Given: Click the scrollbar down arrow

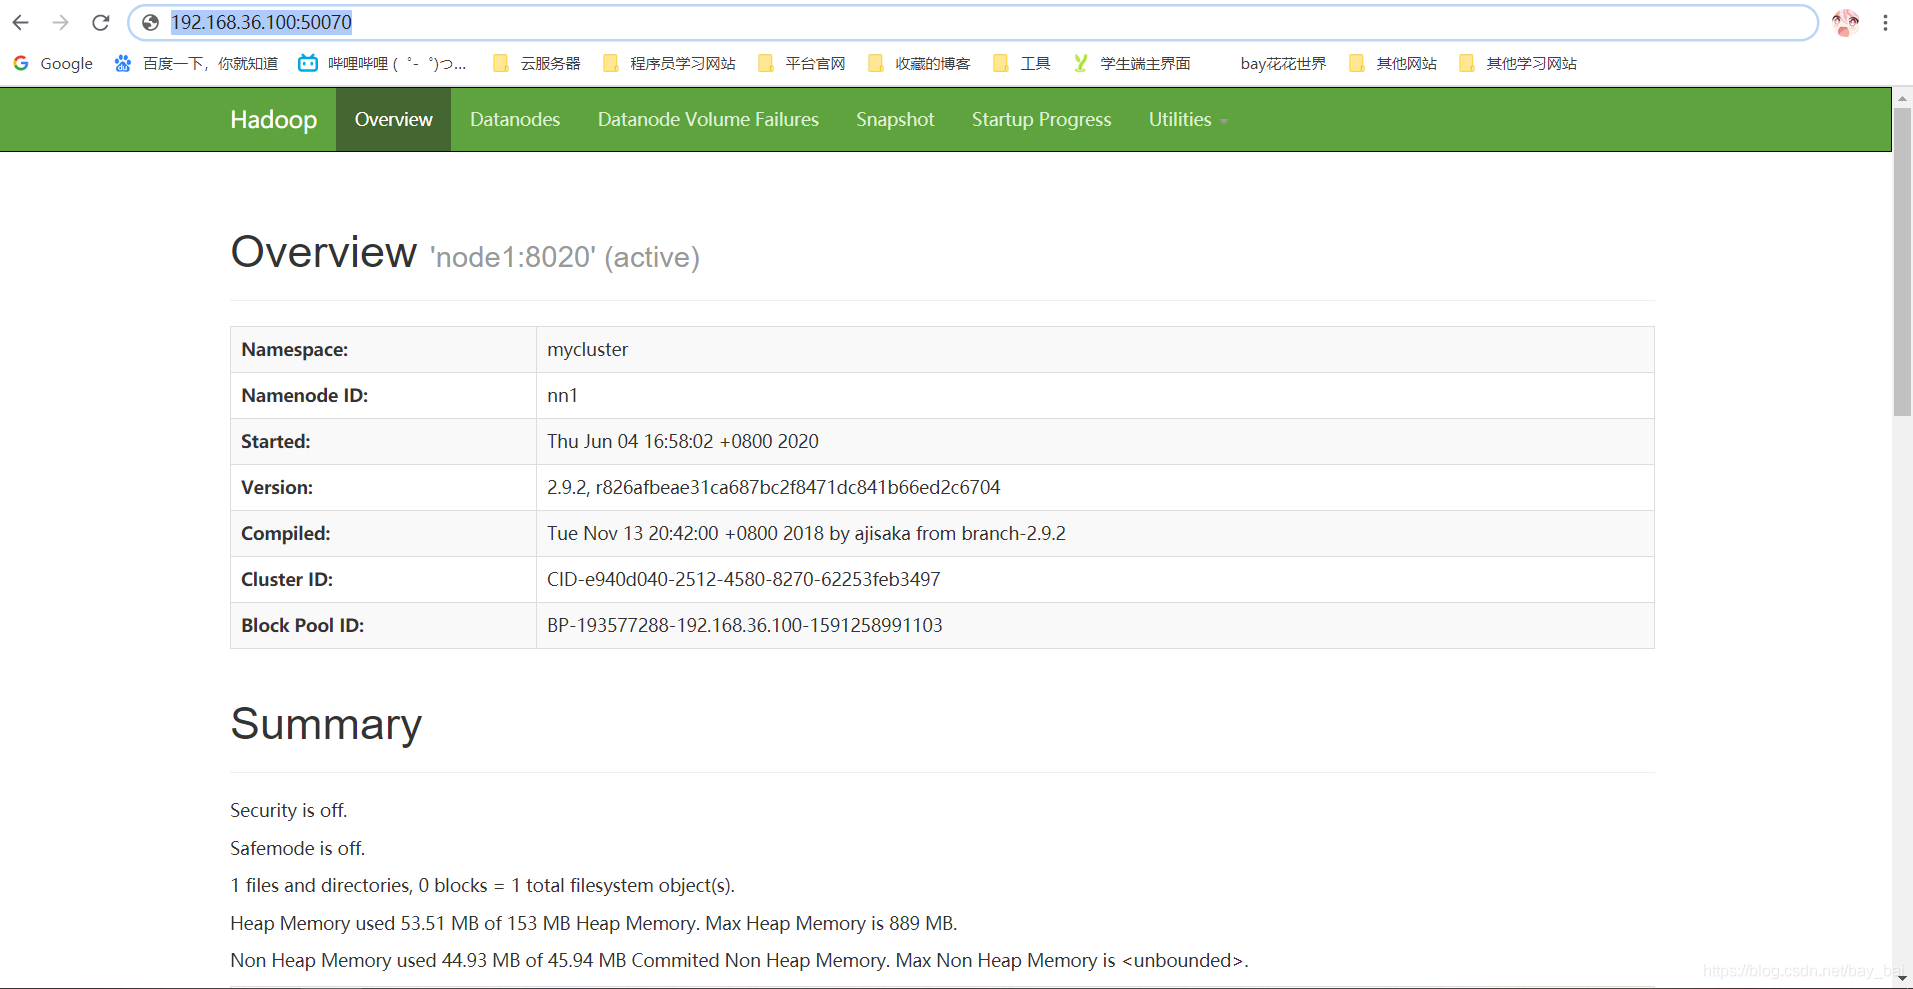Looking at the screenshot, I should 1902,979.
